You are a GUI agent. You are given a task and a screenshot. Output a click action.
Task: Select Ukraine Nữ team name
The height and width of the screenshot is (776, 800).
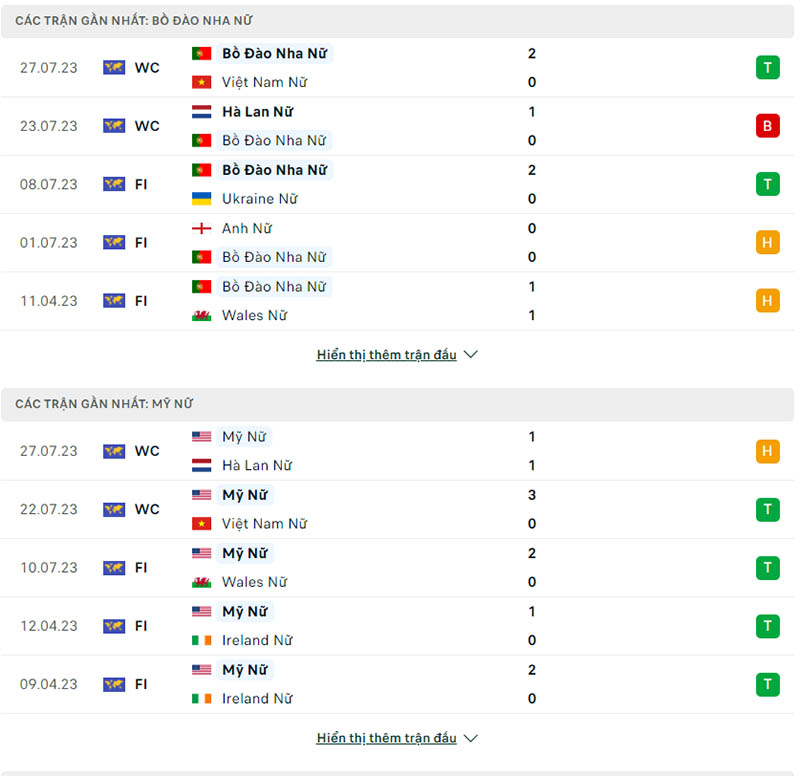(x=260, y=199)
